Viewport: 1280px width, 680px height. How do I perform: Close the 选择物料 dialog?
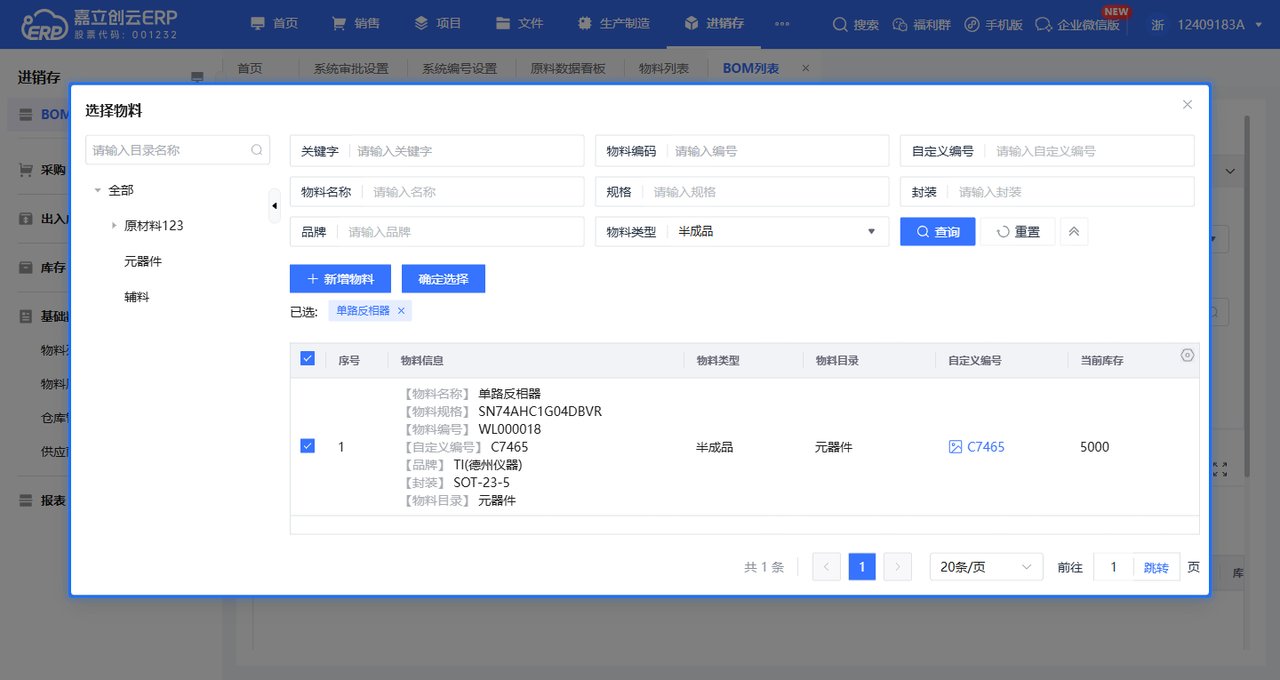tap(1187, 104)
